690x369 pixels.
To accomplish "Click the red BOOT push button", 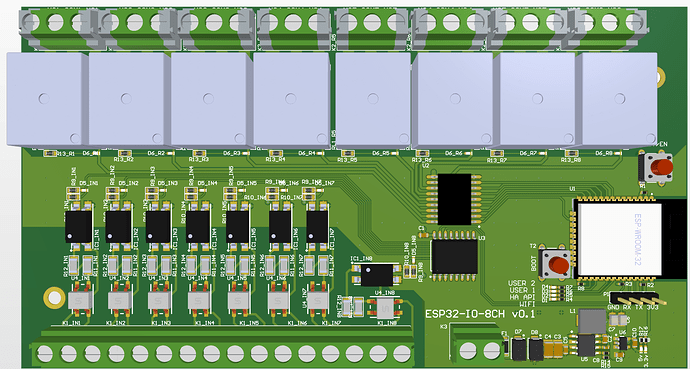I will coord(557,265).
